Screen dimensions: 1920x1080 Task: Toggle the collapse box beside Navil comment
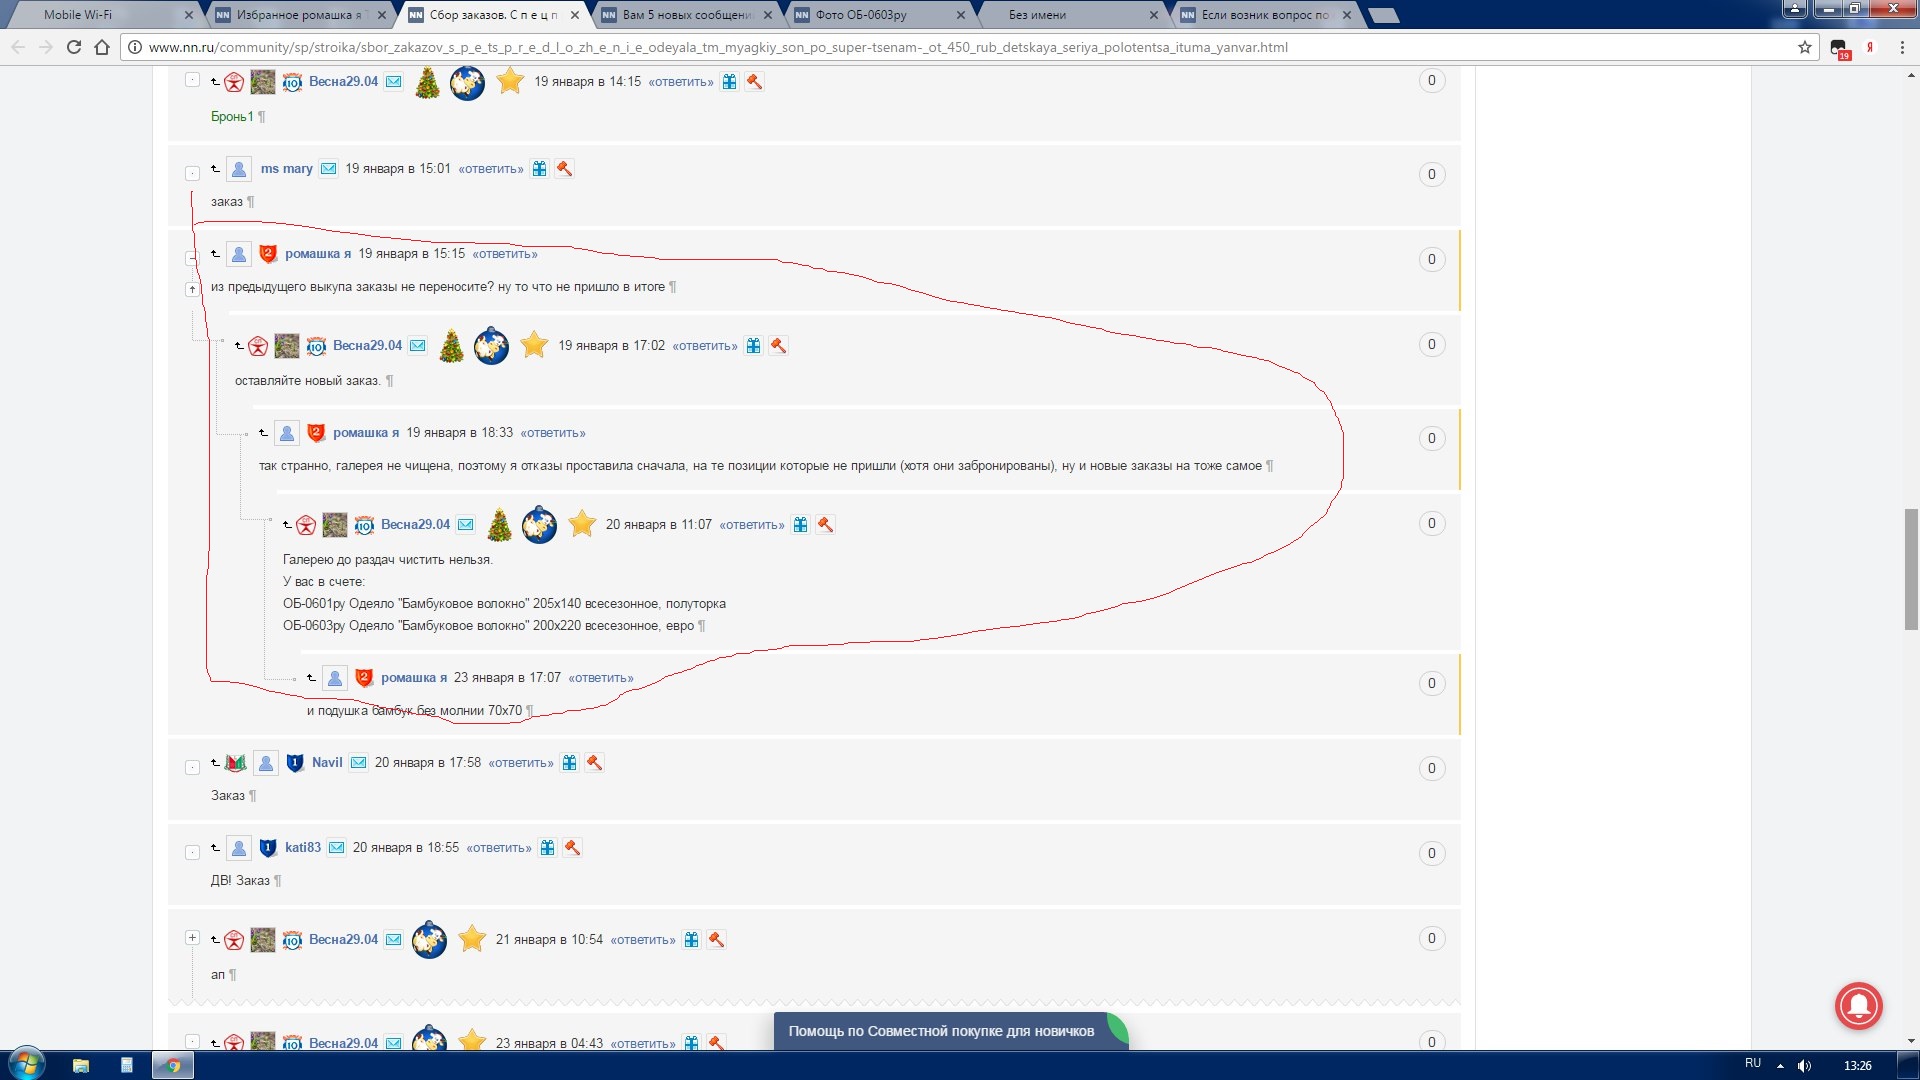192,768
